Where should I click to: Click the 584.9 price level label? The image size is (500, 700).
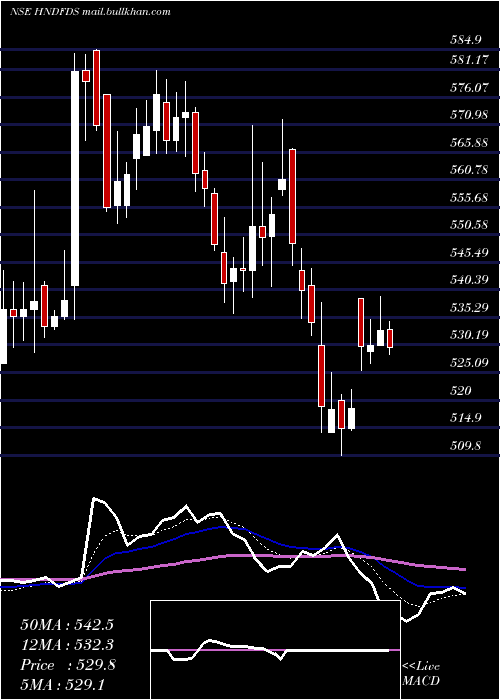point(465,40)
